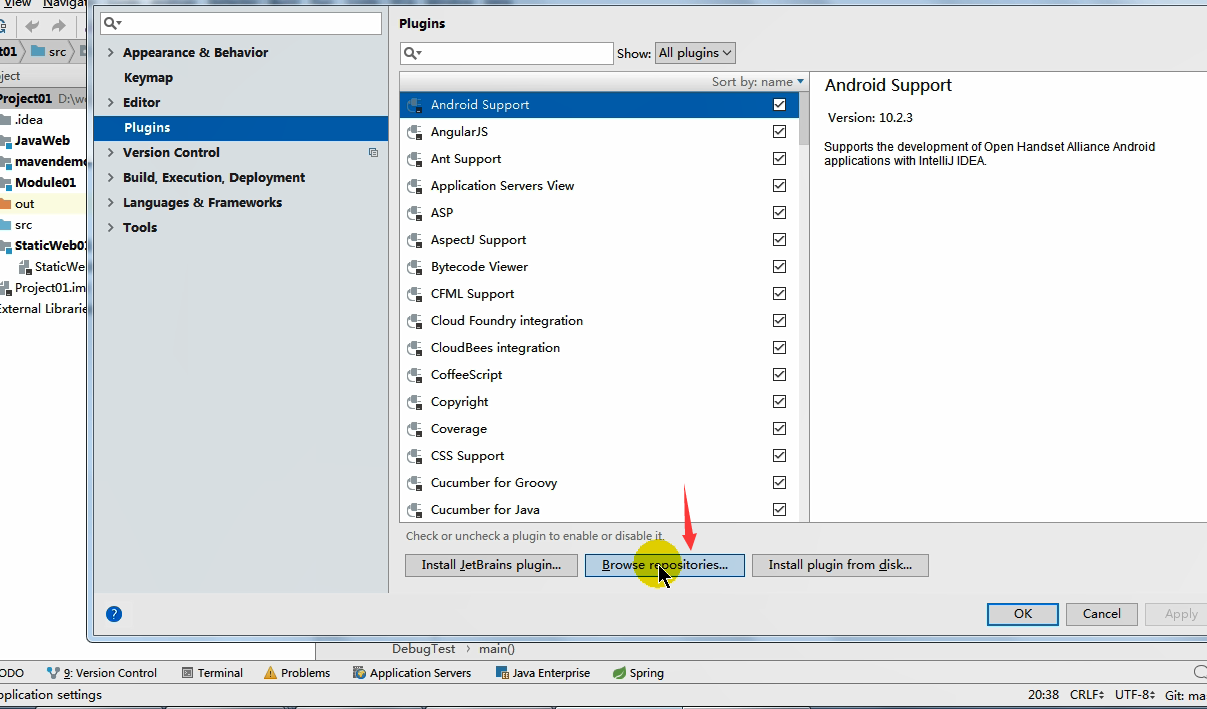The width and height of the screenshot is (1207, 709).
Task: Click Browse repositories button
Action: tap(665, 565)
